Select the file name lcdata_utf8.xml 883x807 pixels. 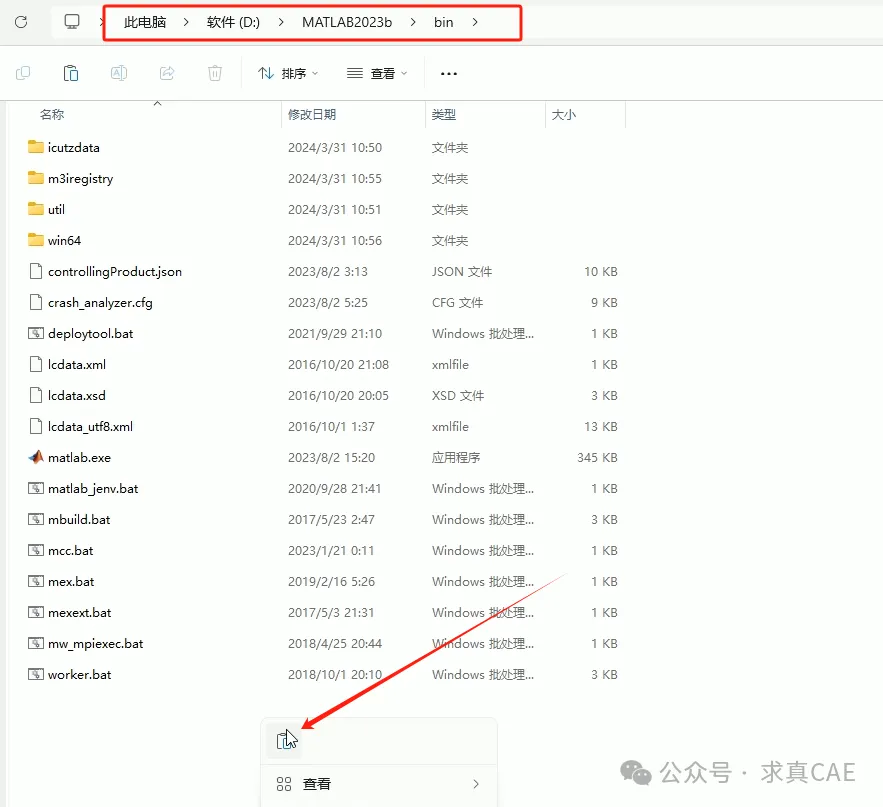(91, 426)
